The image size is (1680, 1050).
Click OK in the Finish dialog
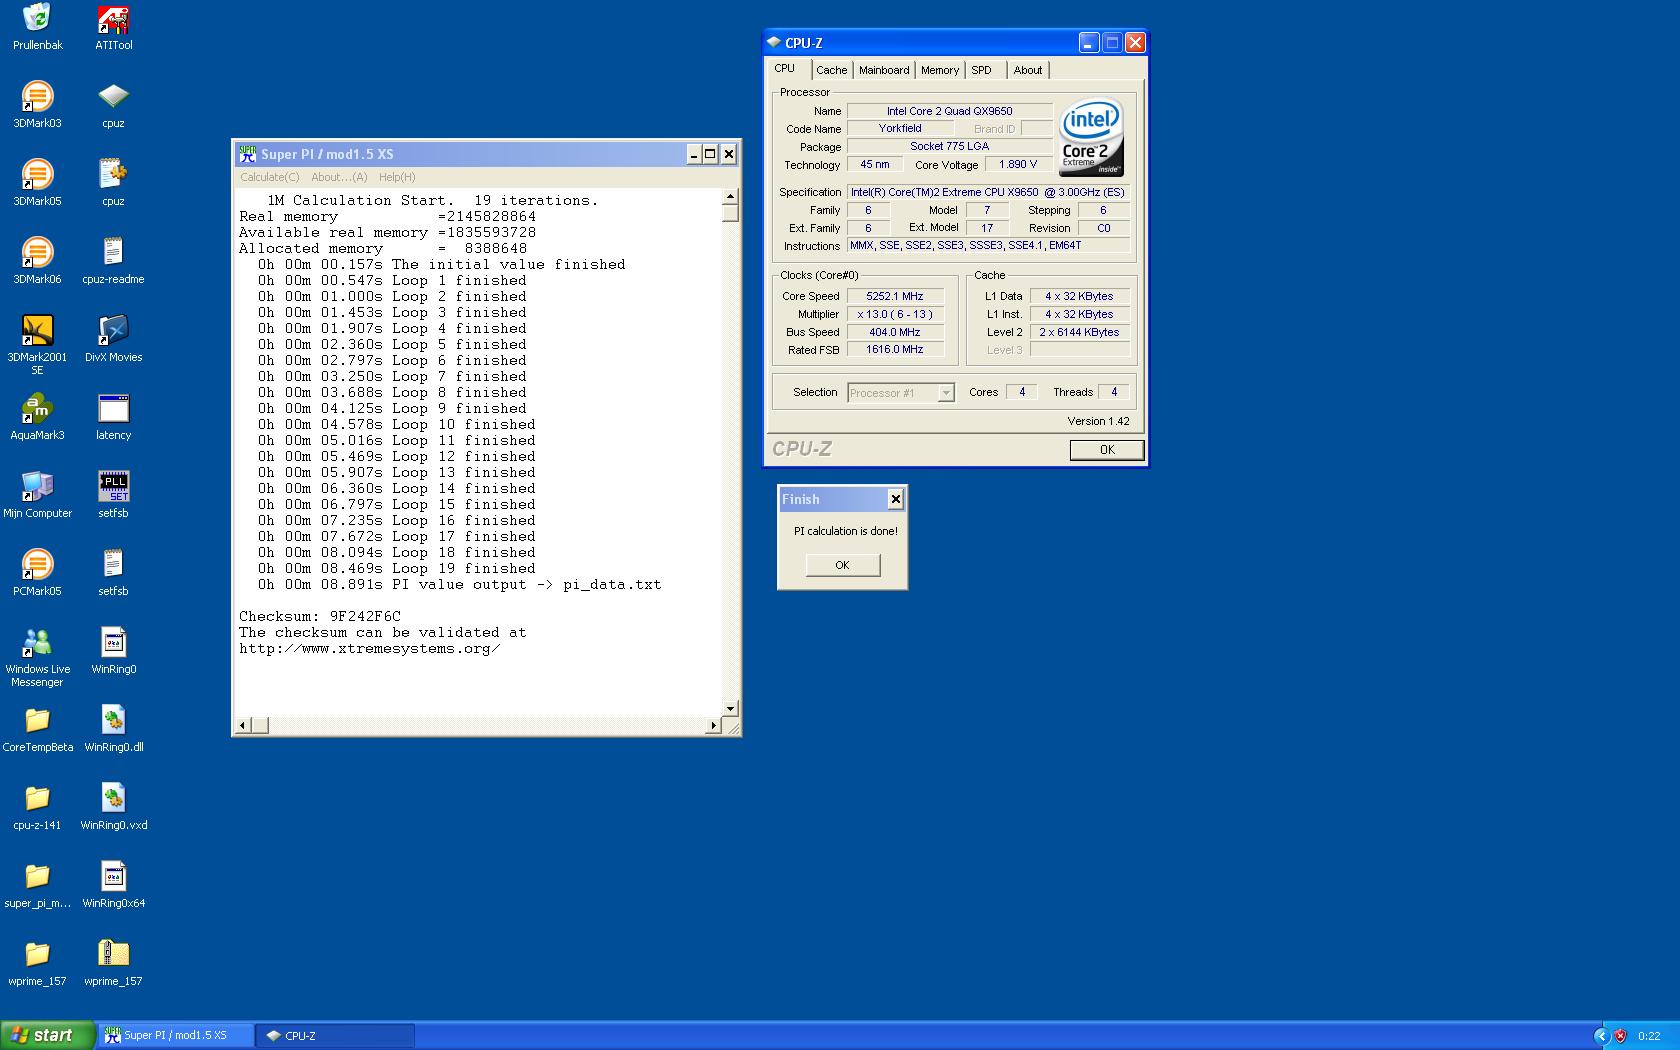[x=843, y=565]
